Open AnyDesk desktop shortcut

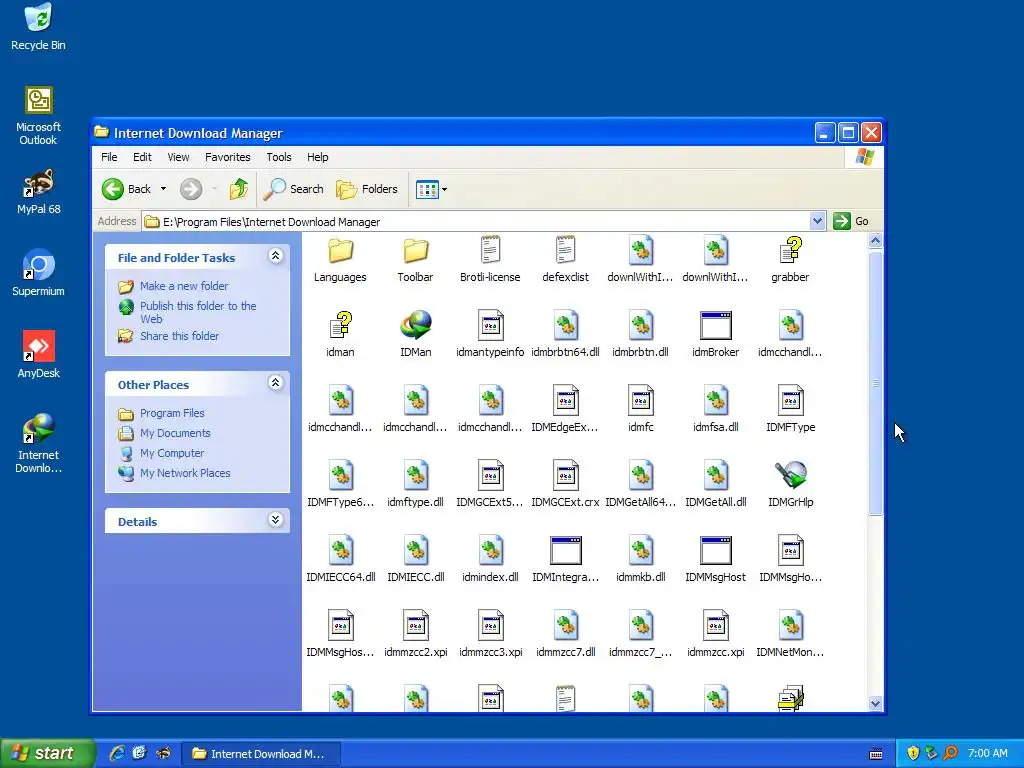pos(39,355)
